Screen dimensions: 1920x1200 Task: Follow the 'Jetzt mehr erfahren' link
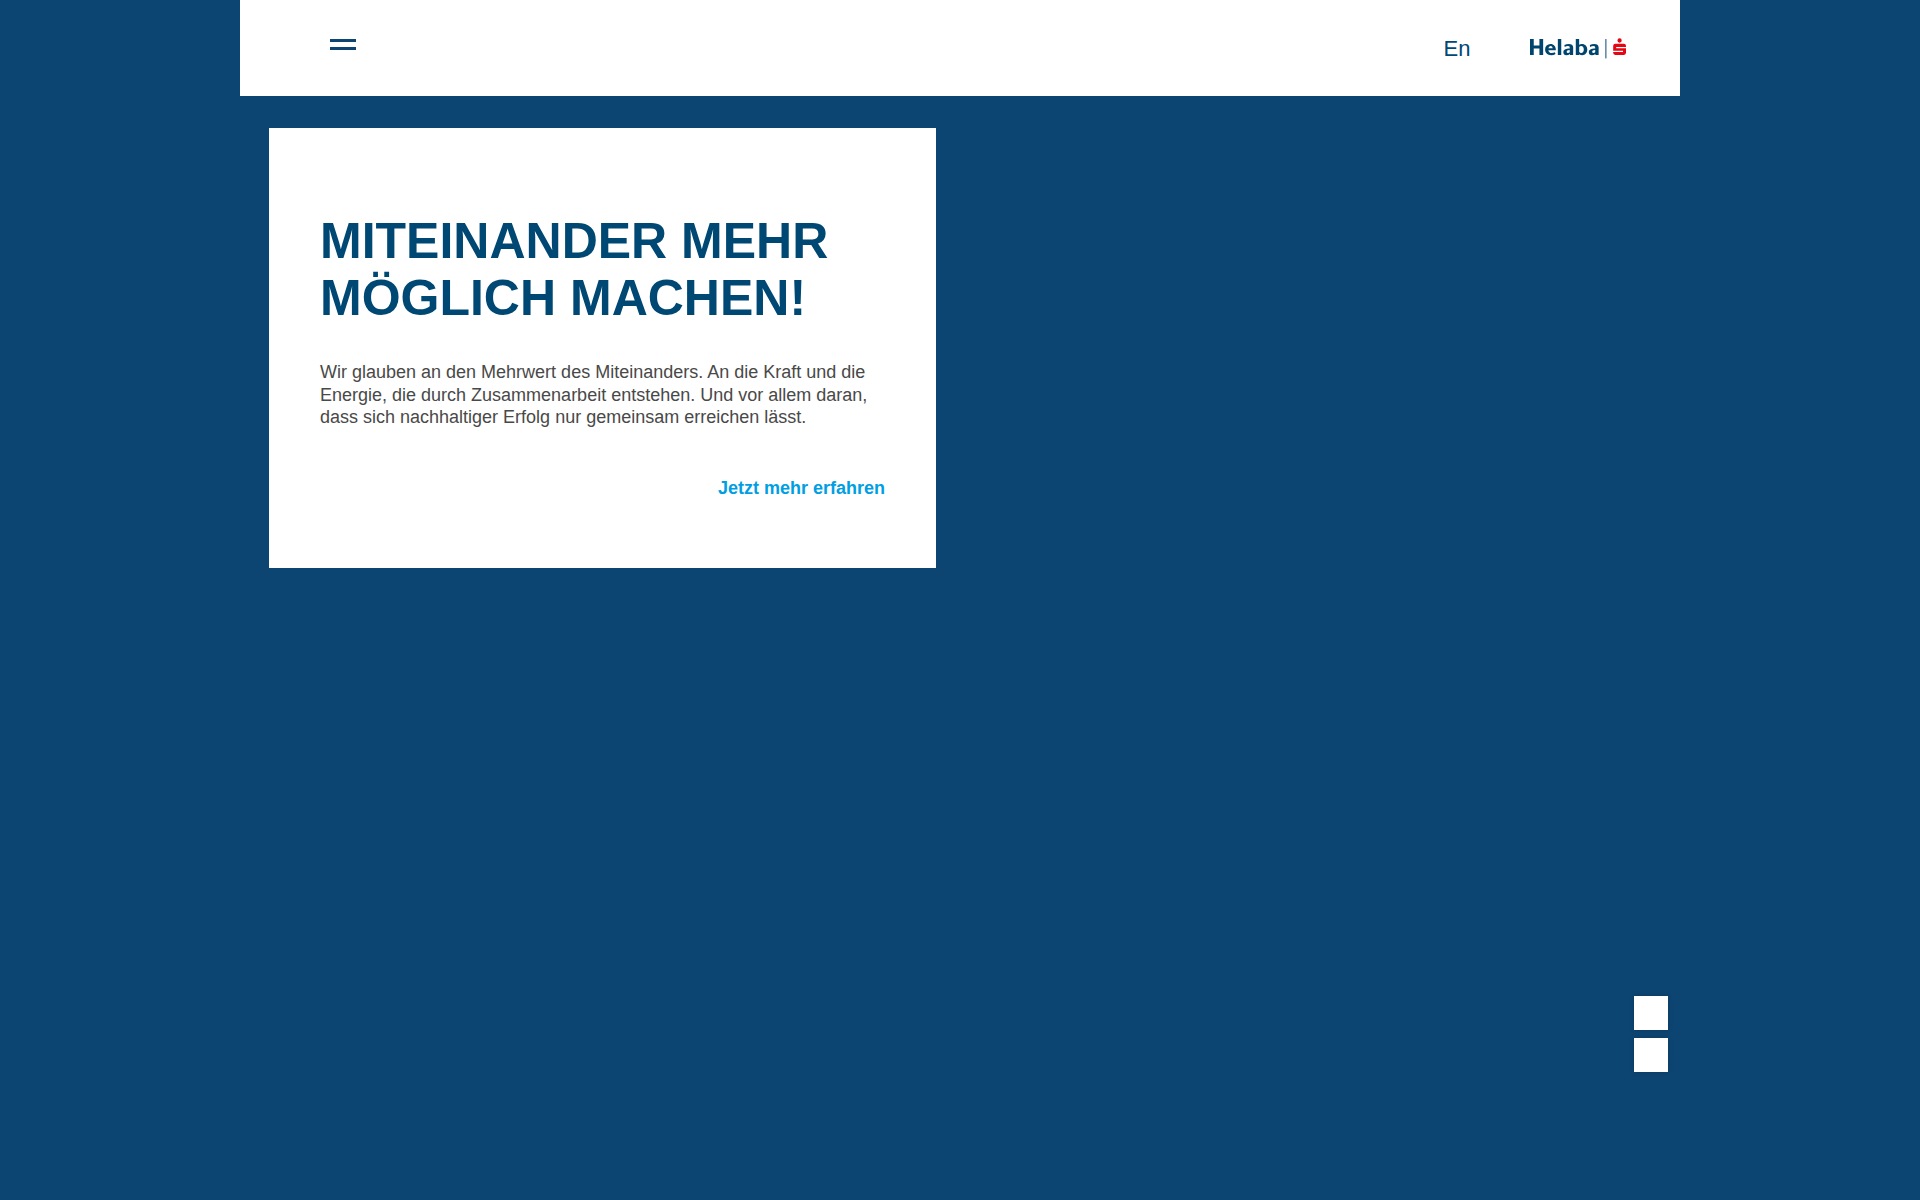click(x=801, y=488)
